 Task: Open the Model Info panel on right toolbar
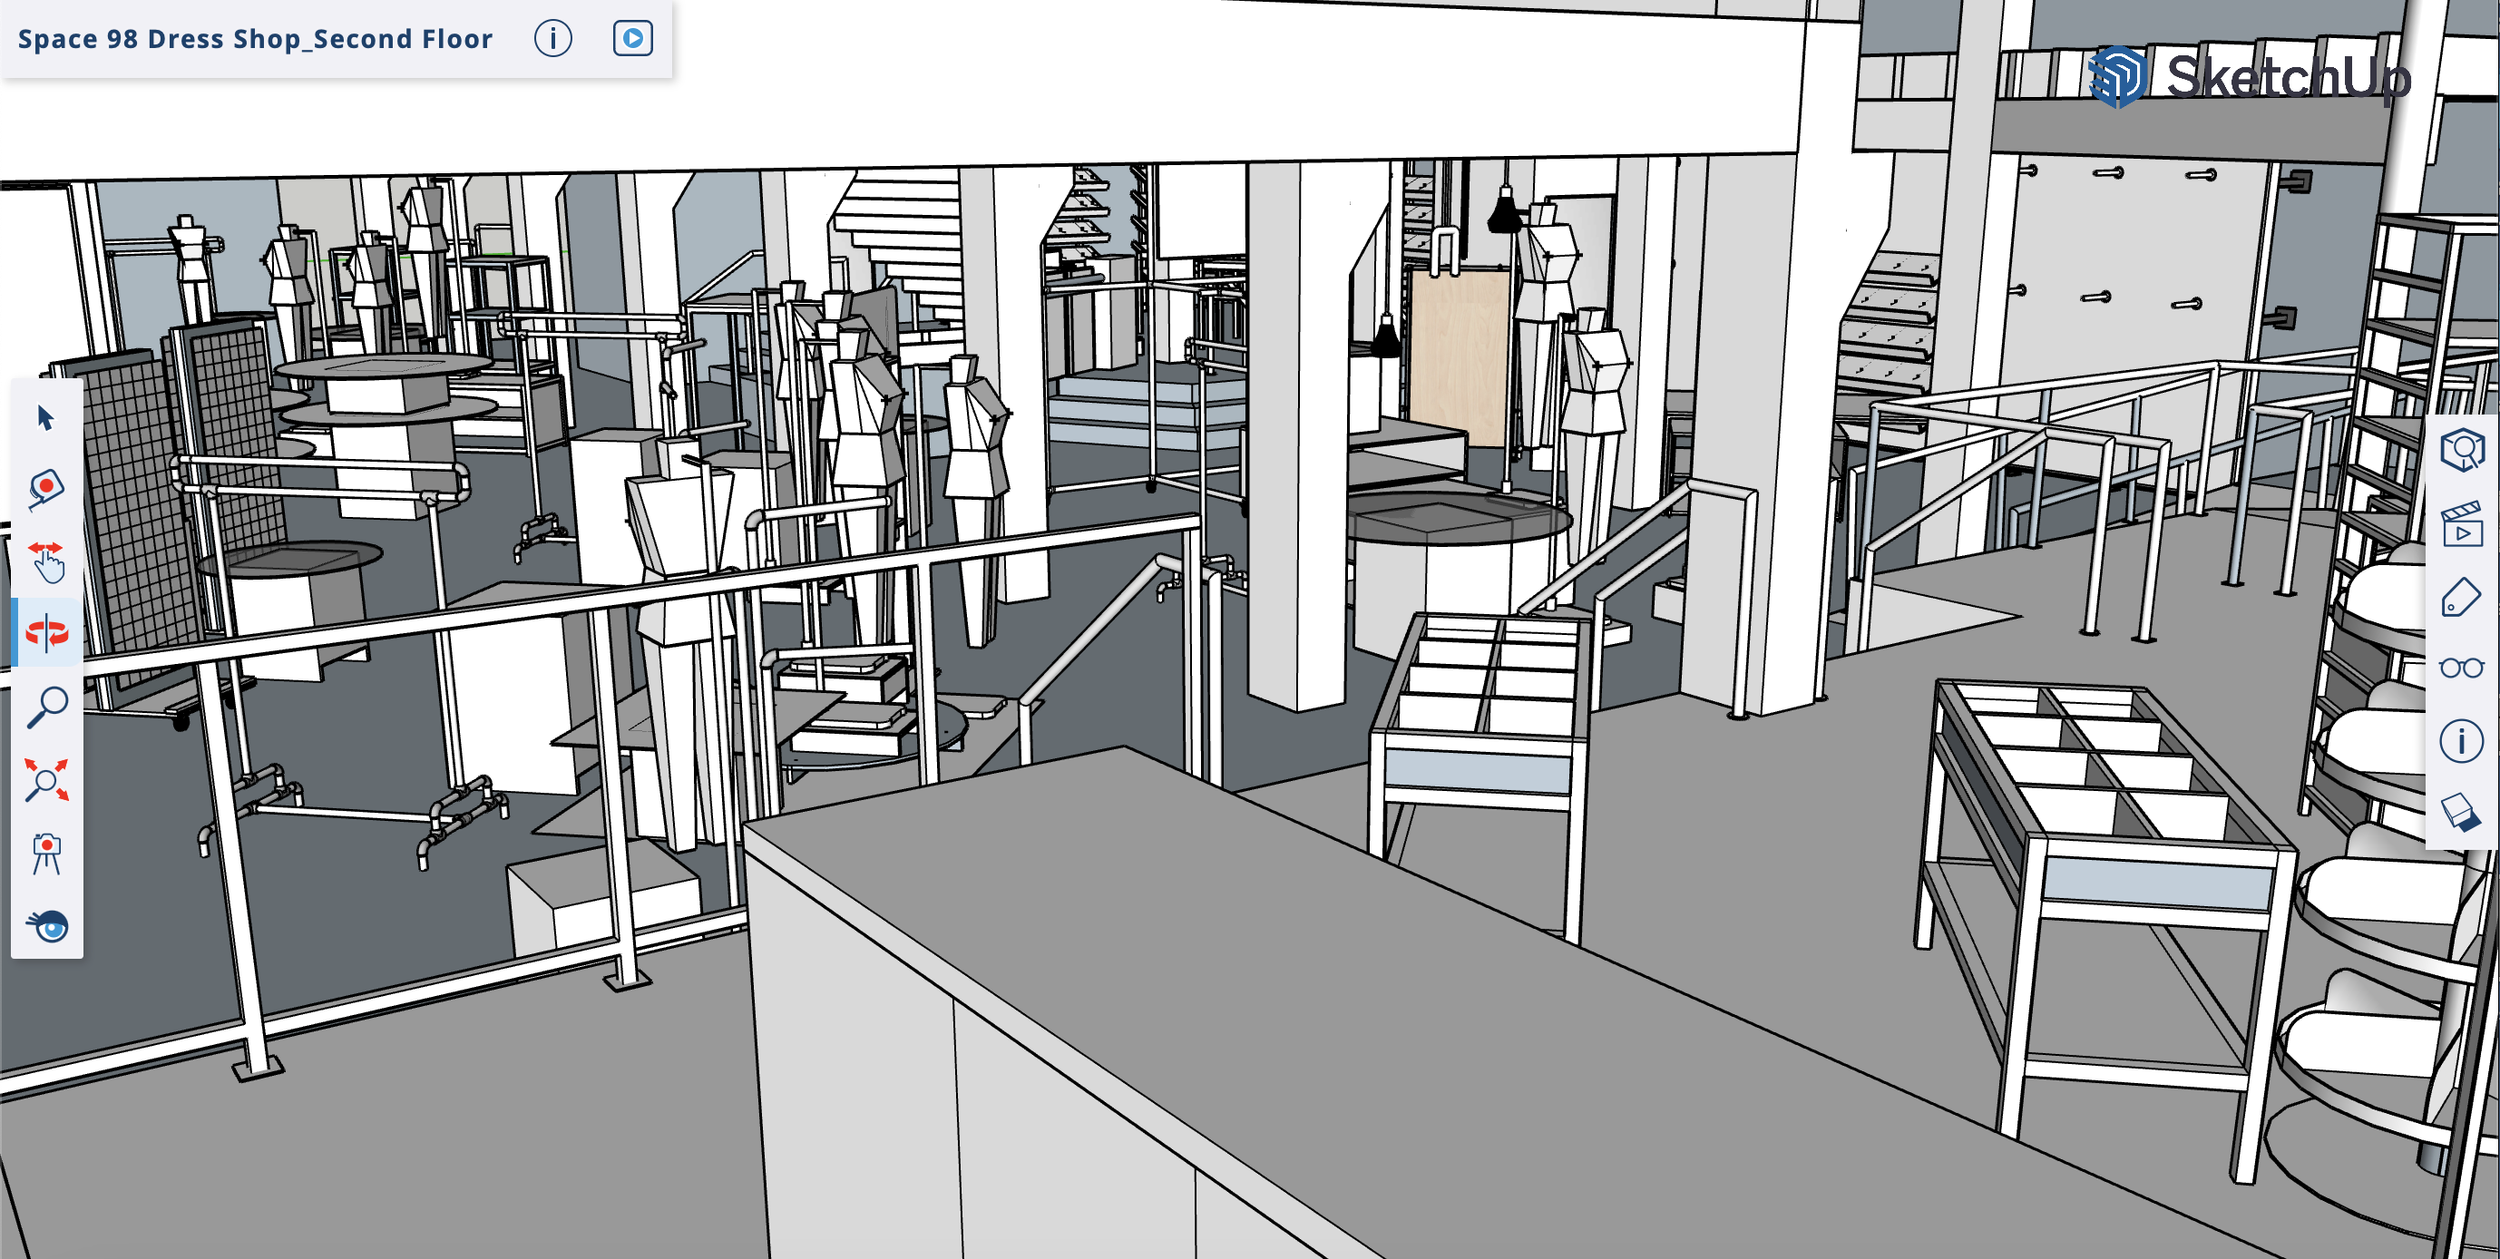pos(2461,741)
